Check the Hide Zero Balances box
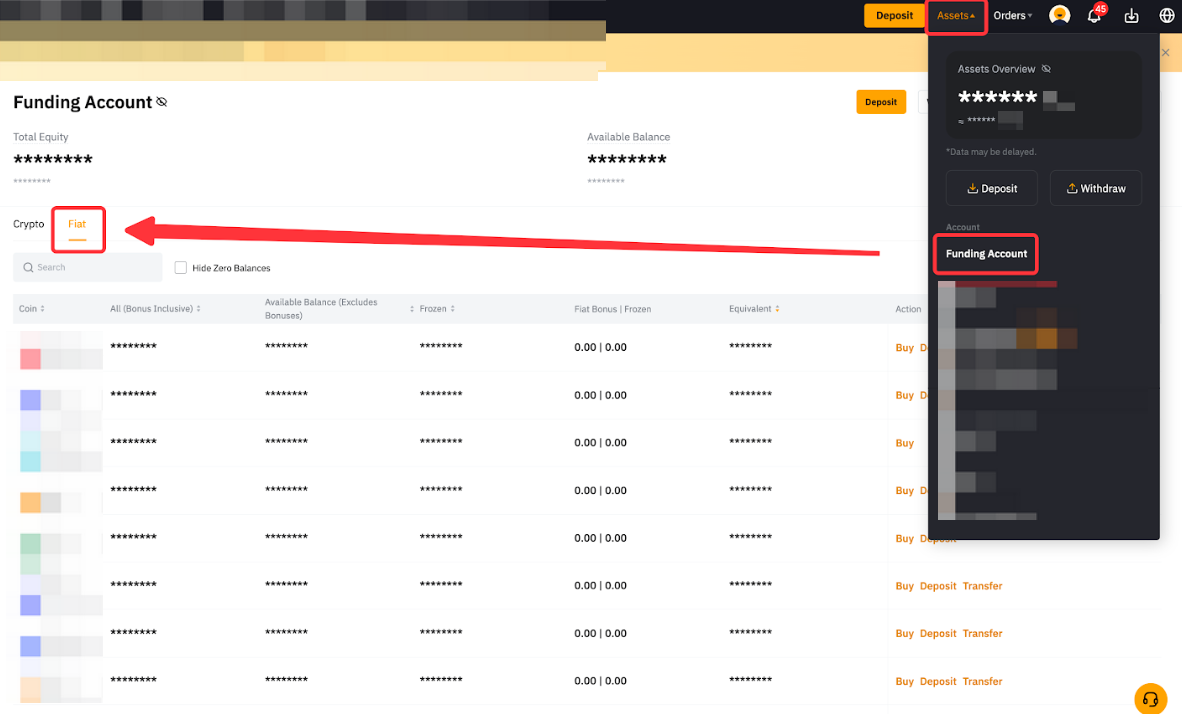The image size is (1182, 714). click(x=181, y=268)
